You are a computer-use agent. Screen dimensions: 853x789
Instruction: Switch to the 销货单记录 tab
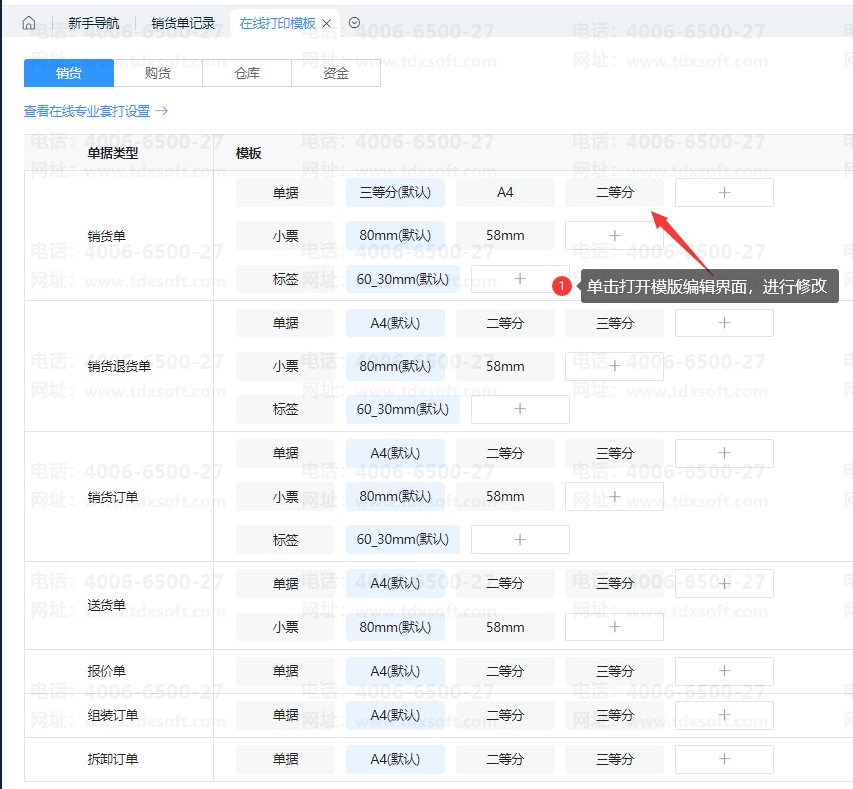point(183,23)
